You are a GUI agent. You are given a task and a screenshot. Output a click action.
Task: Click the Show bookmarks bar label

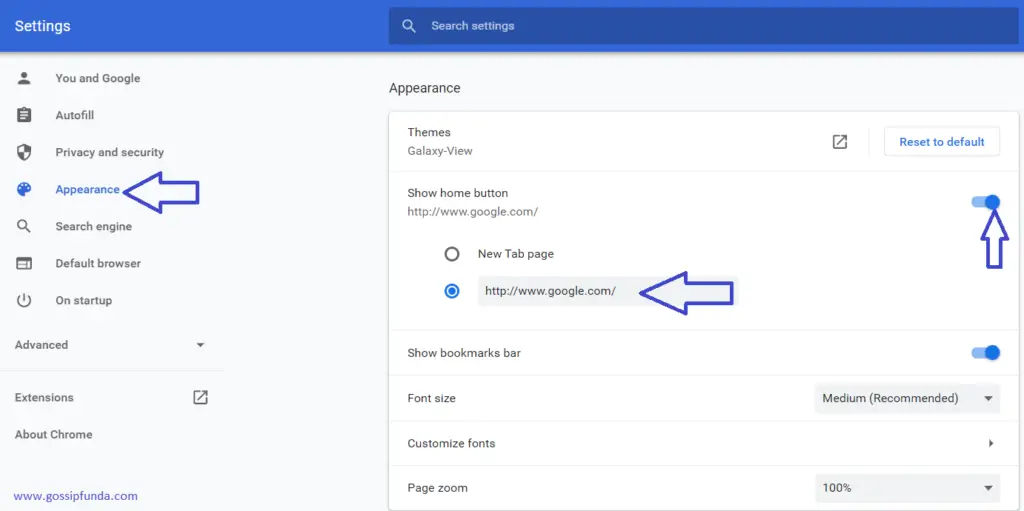click(464, 353)
